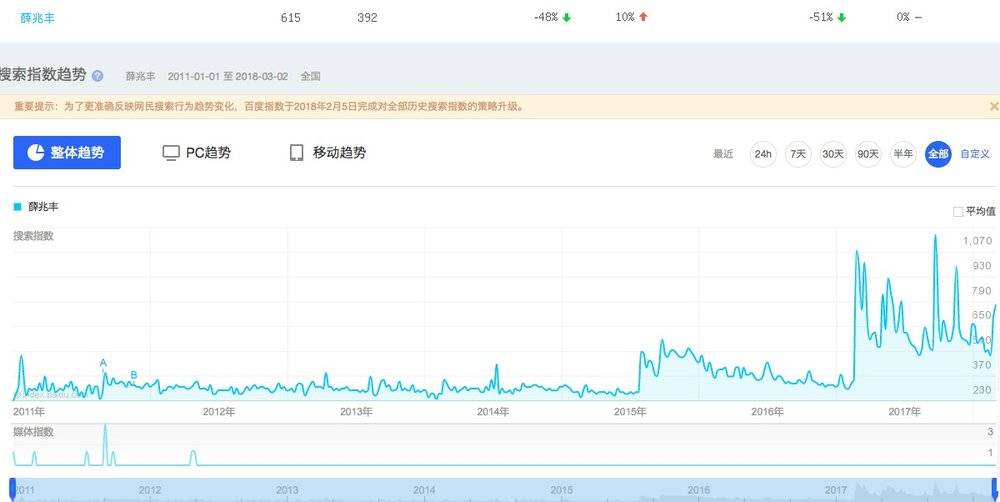Click event marker A on the chart
Viewport: 1000px width, 502px height.
[x=103, y=363]
